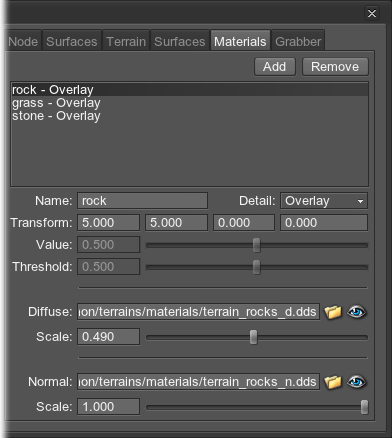Click the Diffuse texture path field

[x=198, y=312]
